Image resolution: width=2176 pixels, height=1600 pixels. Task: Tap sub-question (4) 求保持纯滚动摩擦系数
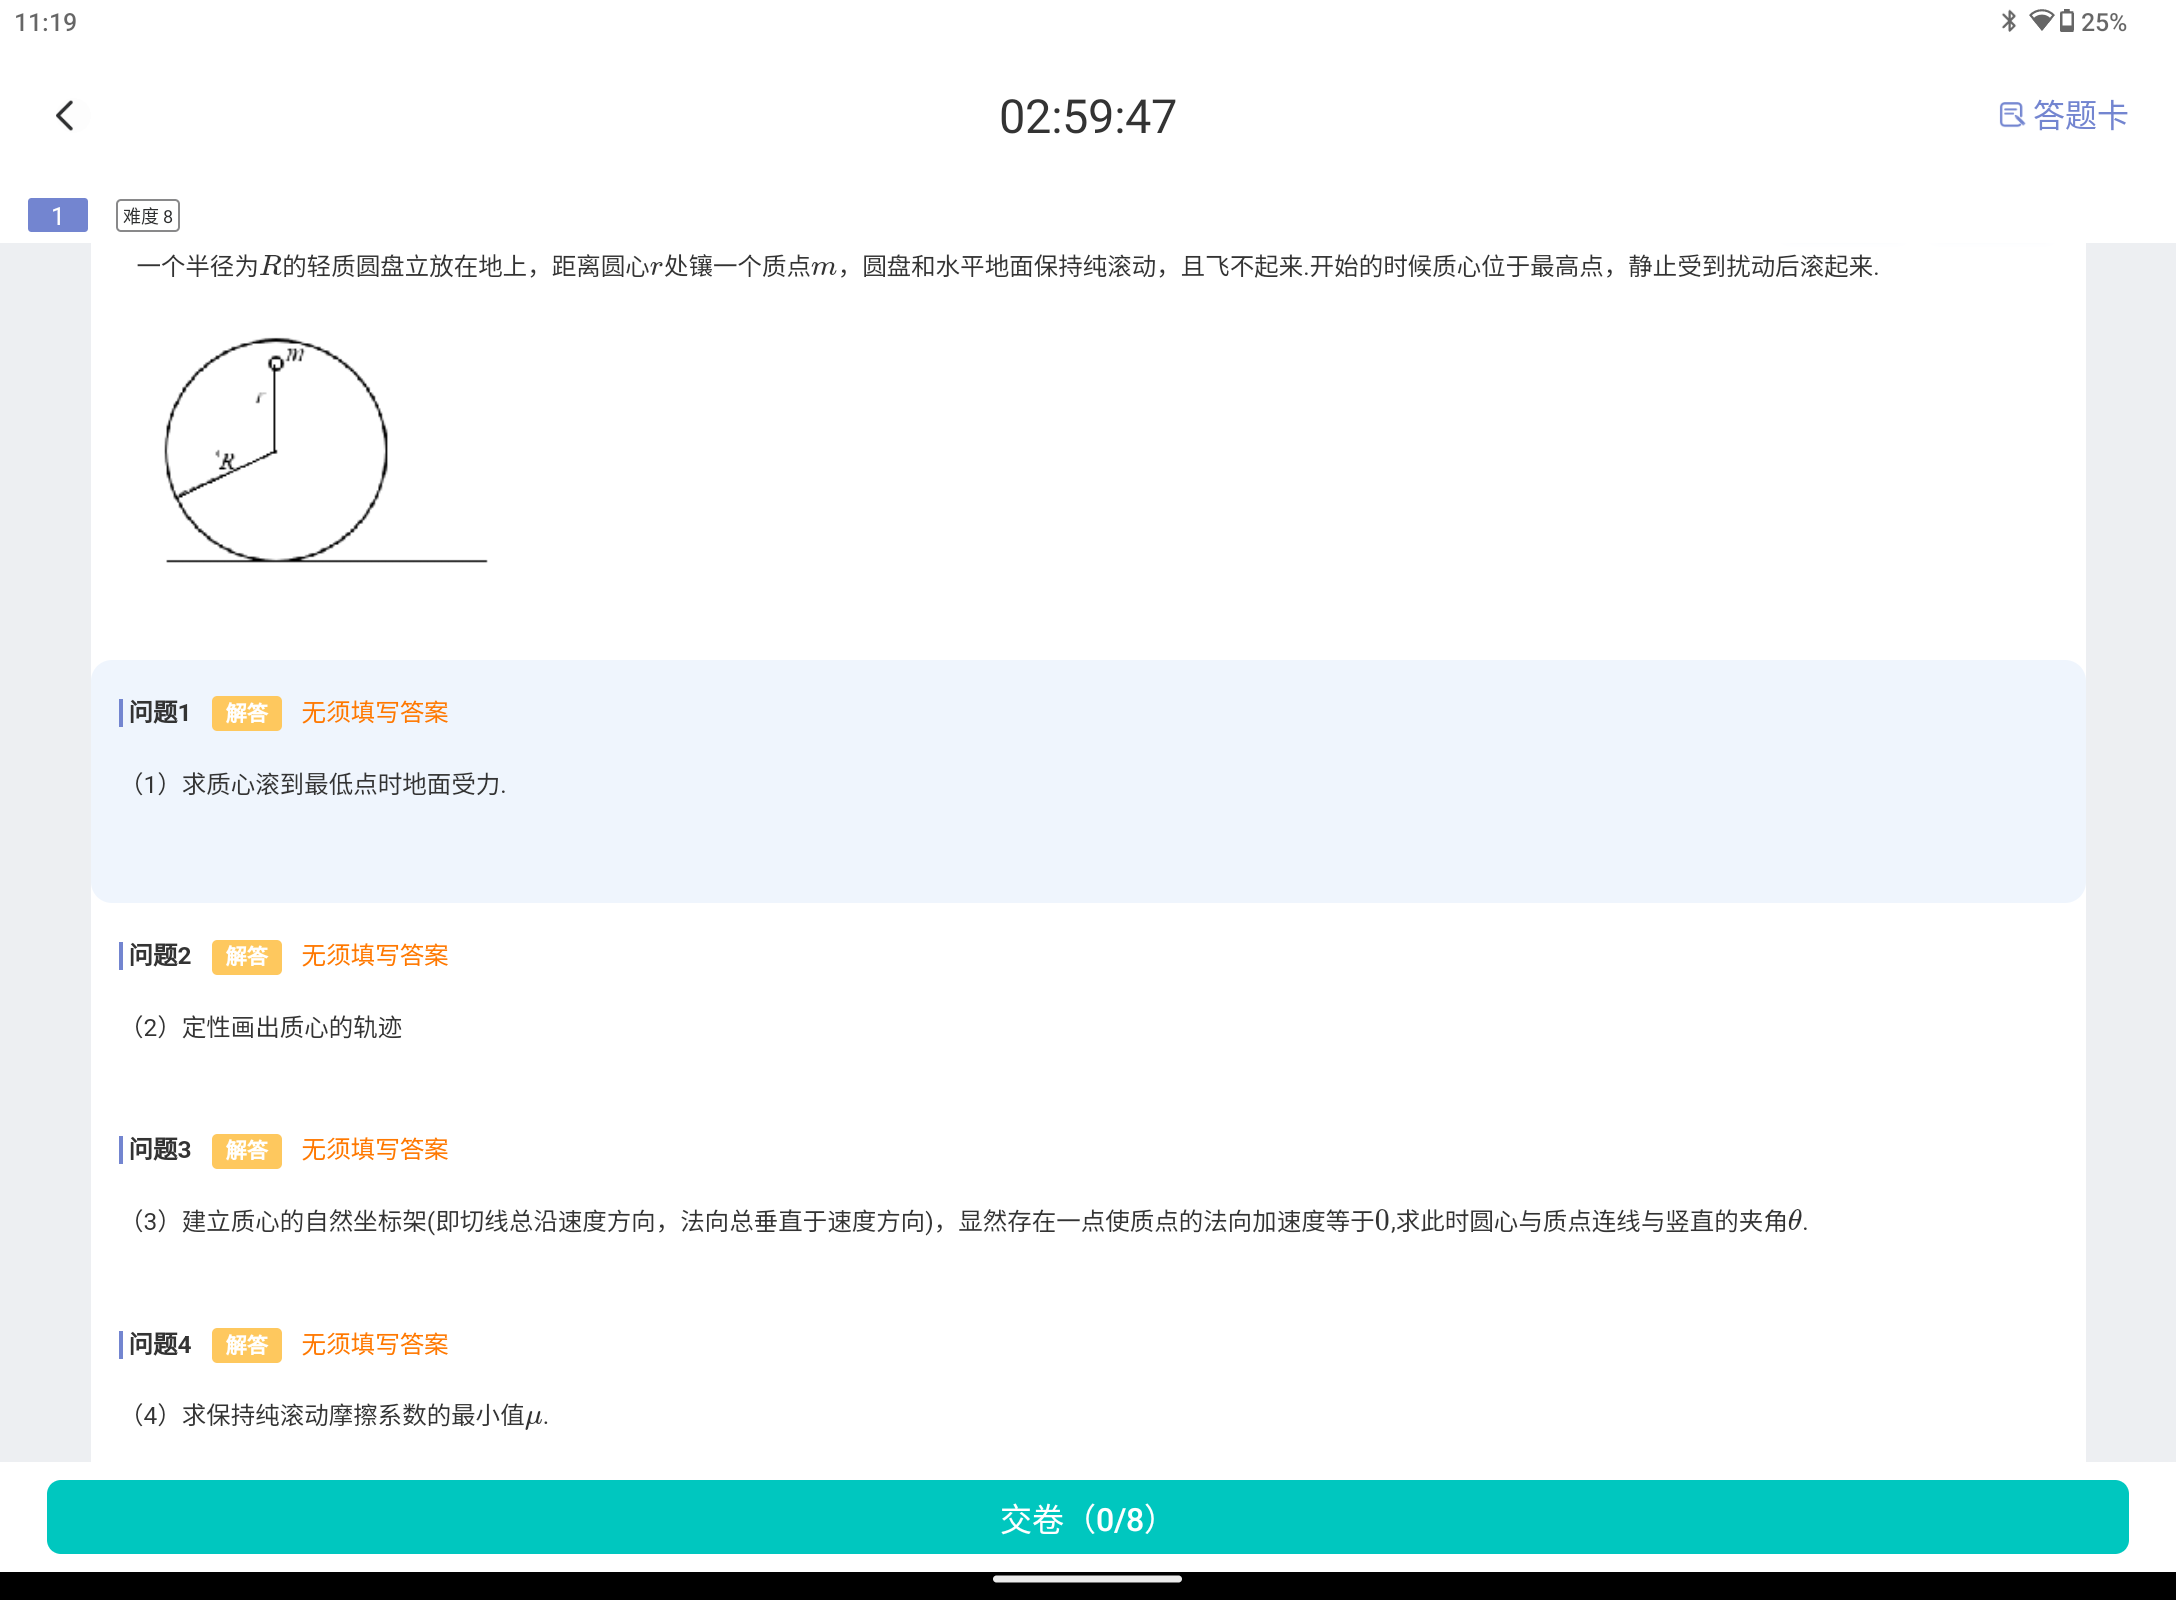[x=340, y=1416]
